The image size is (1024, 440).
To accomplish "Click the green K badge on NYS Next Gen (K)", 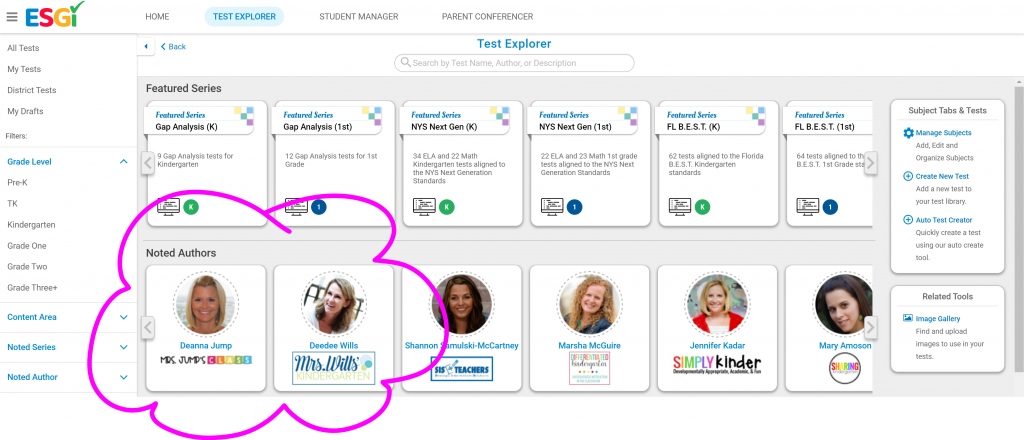I will pyautogui.click(x=447, y=208).
